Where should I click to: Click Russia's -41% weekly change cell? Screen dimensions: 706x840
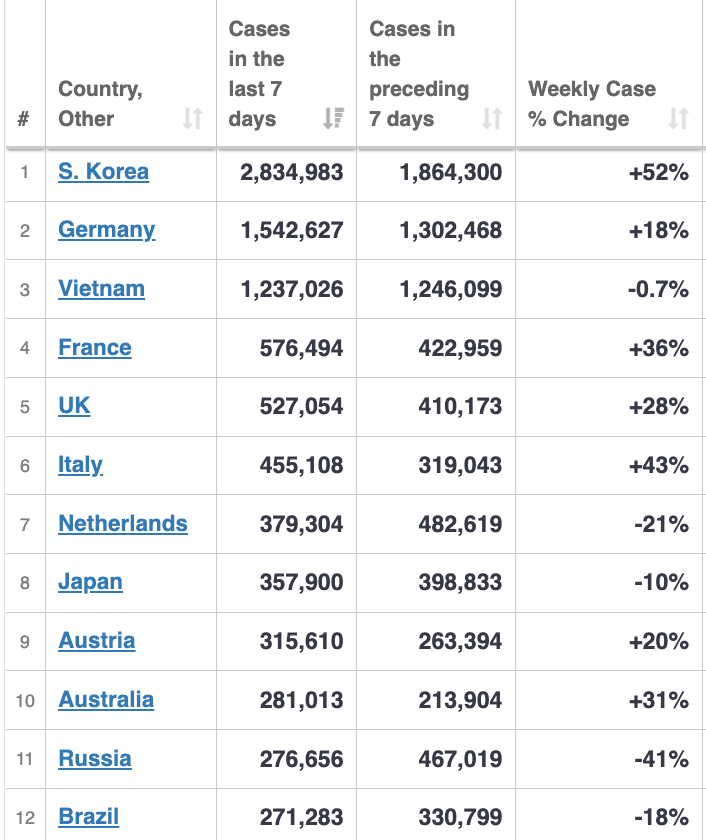[661, 759]
